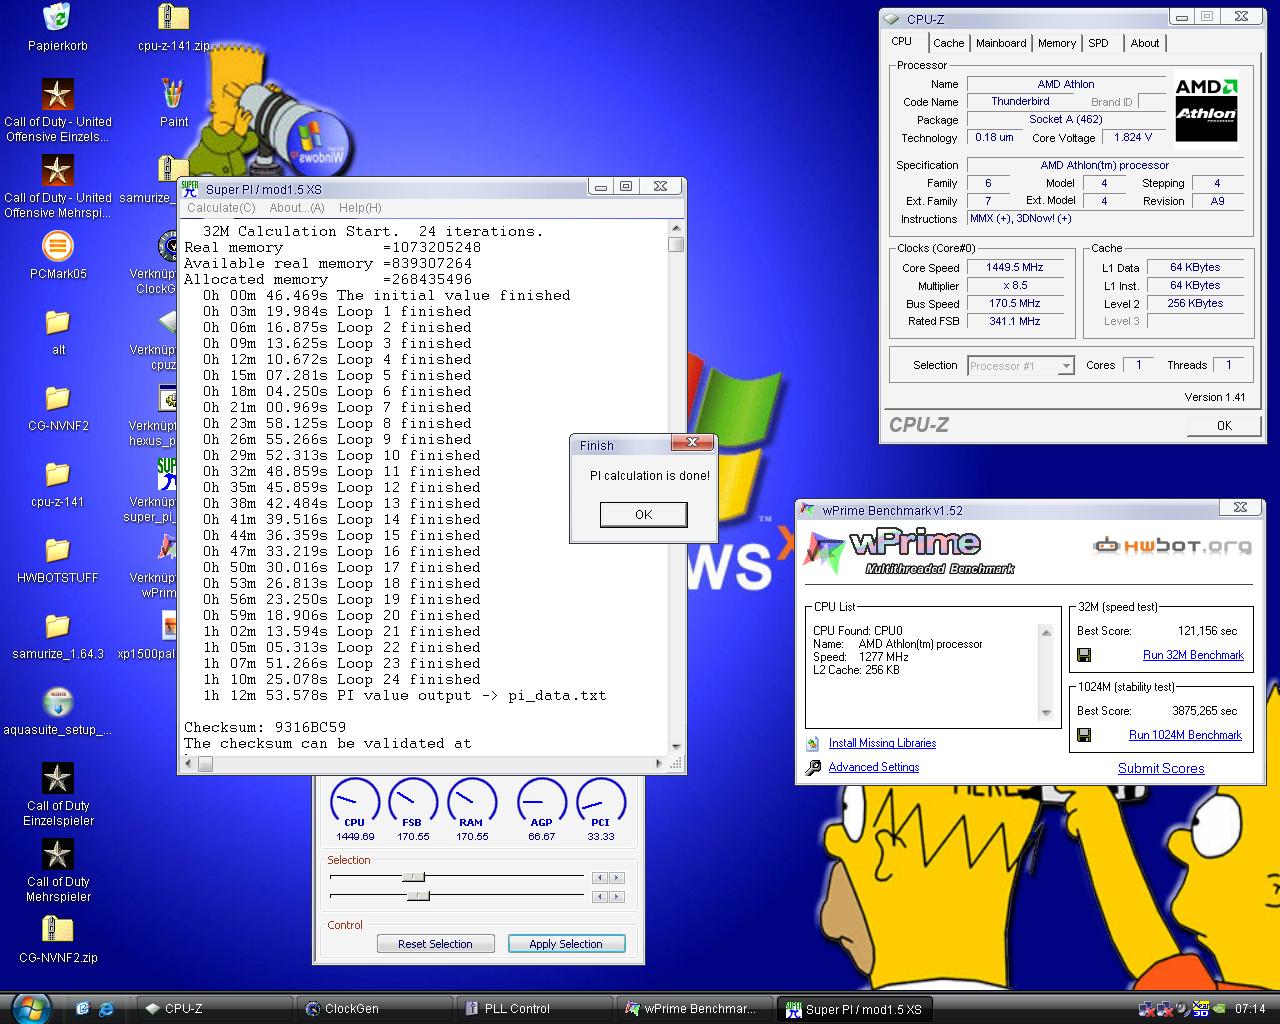
Task: Click the save icon for 32M score in wPrime
Action: point(1084,656)
